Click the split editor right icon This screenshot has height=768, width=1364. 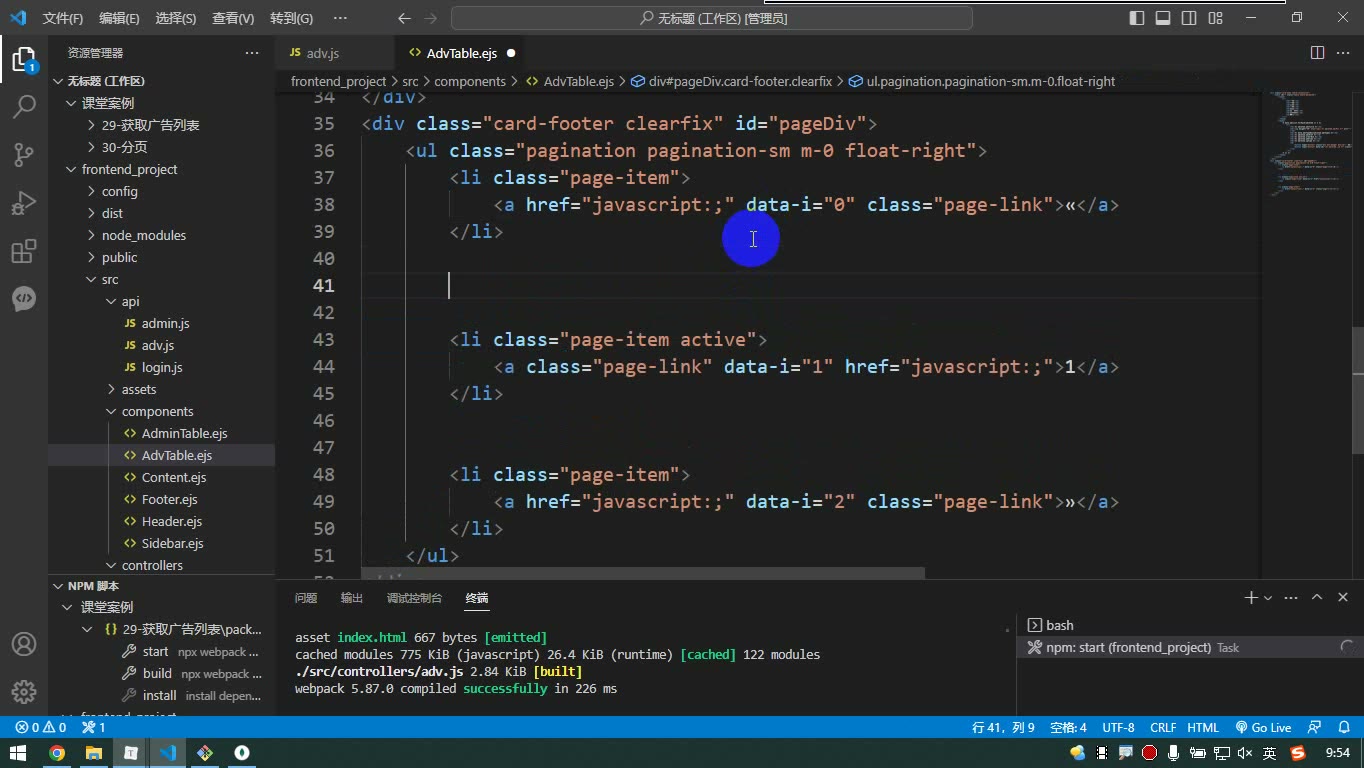(x=1317, y=53)
